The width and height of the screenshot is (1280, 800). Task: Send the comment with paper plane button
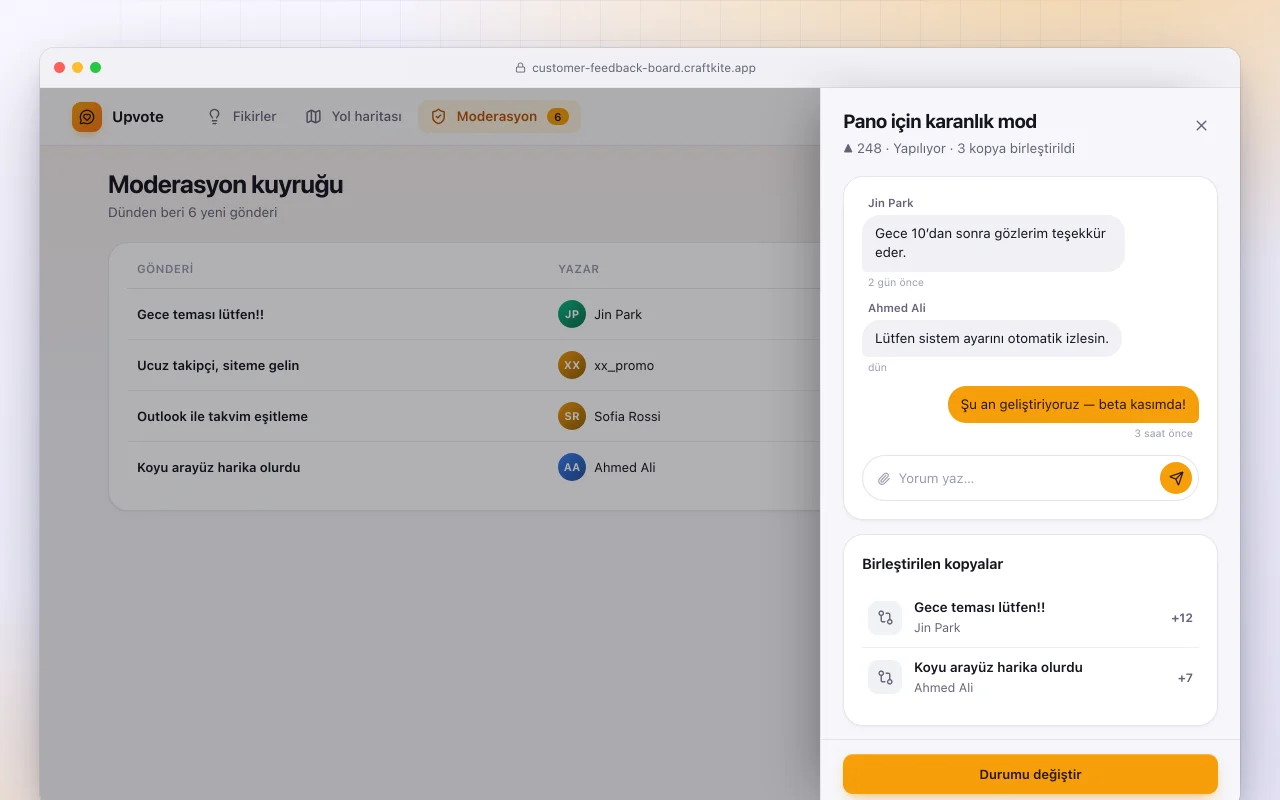pos(1176,478)
